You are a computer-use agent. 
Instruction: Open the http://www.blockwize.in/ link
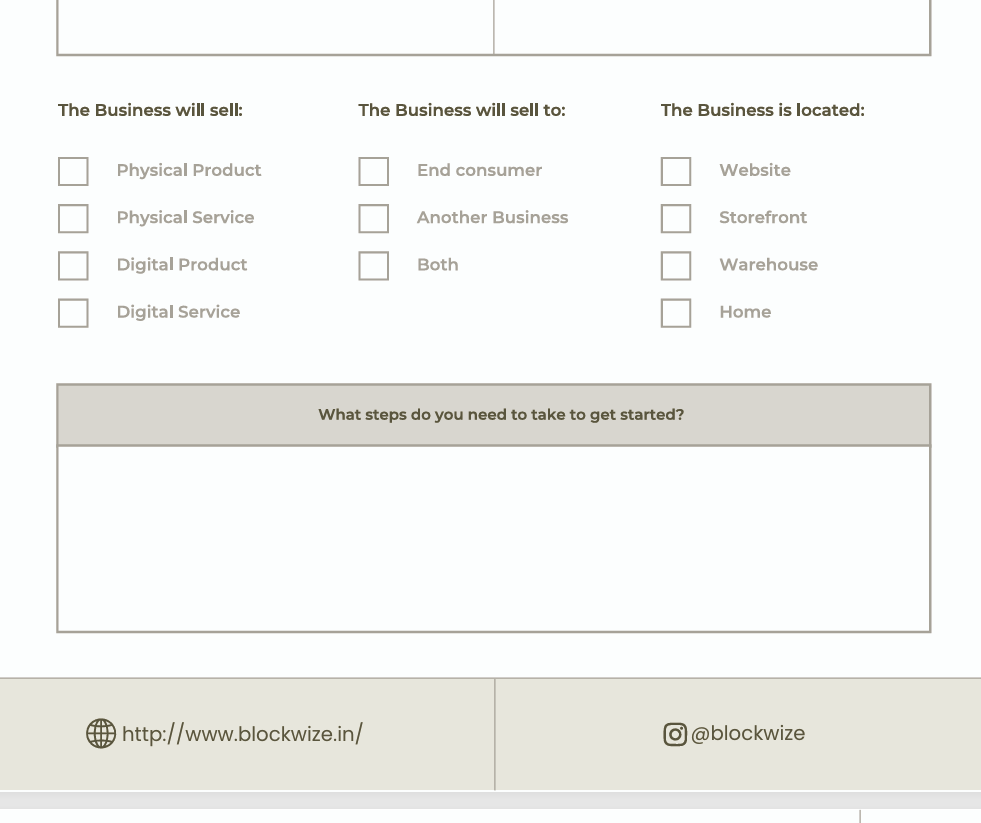pos(242,733)
